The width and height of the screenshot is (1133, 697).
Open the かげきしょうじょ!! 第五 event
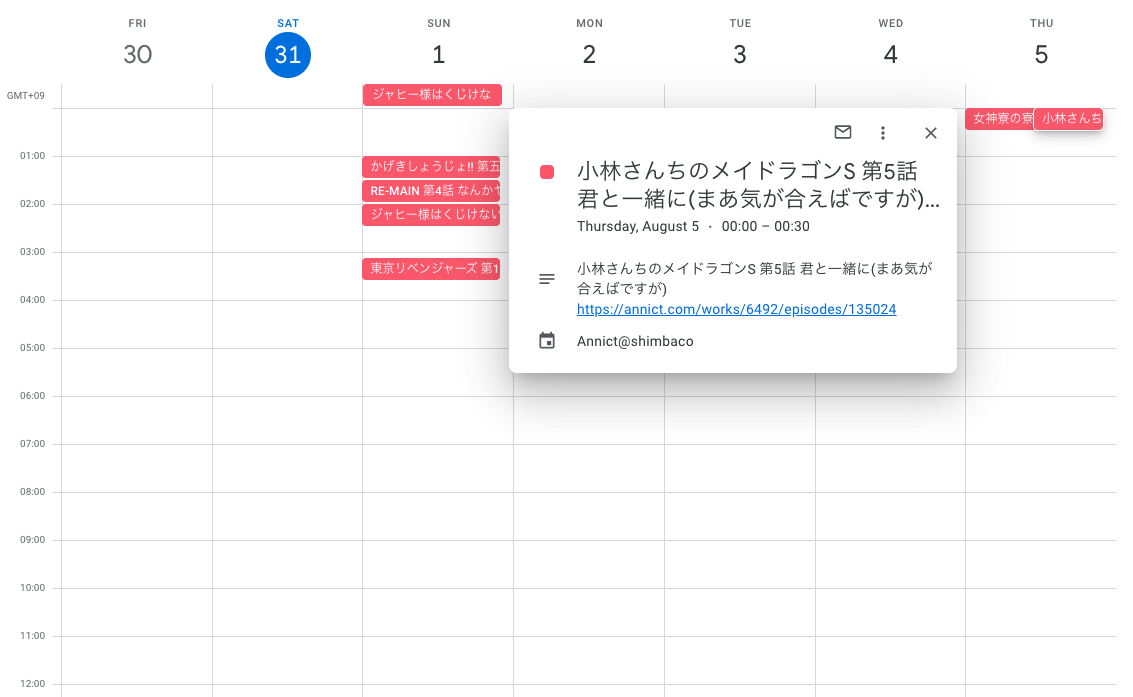coord(431,166)
